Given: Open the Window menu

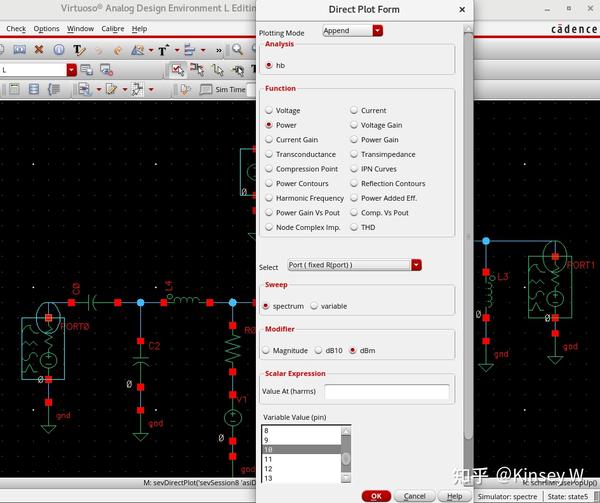Looking at the screenshot, I should click(x=80, y=29).
